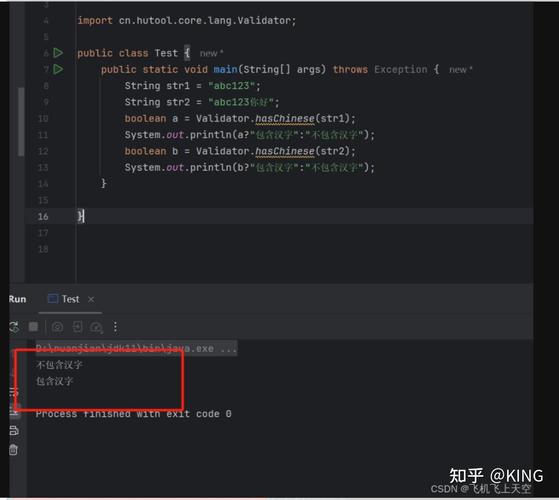Click the exit-arrow icon in Run toolbar
This screenshot has height=500, width=559.
(x=77, y=326)
